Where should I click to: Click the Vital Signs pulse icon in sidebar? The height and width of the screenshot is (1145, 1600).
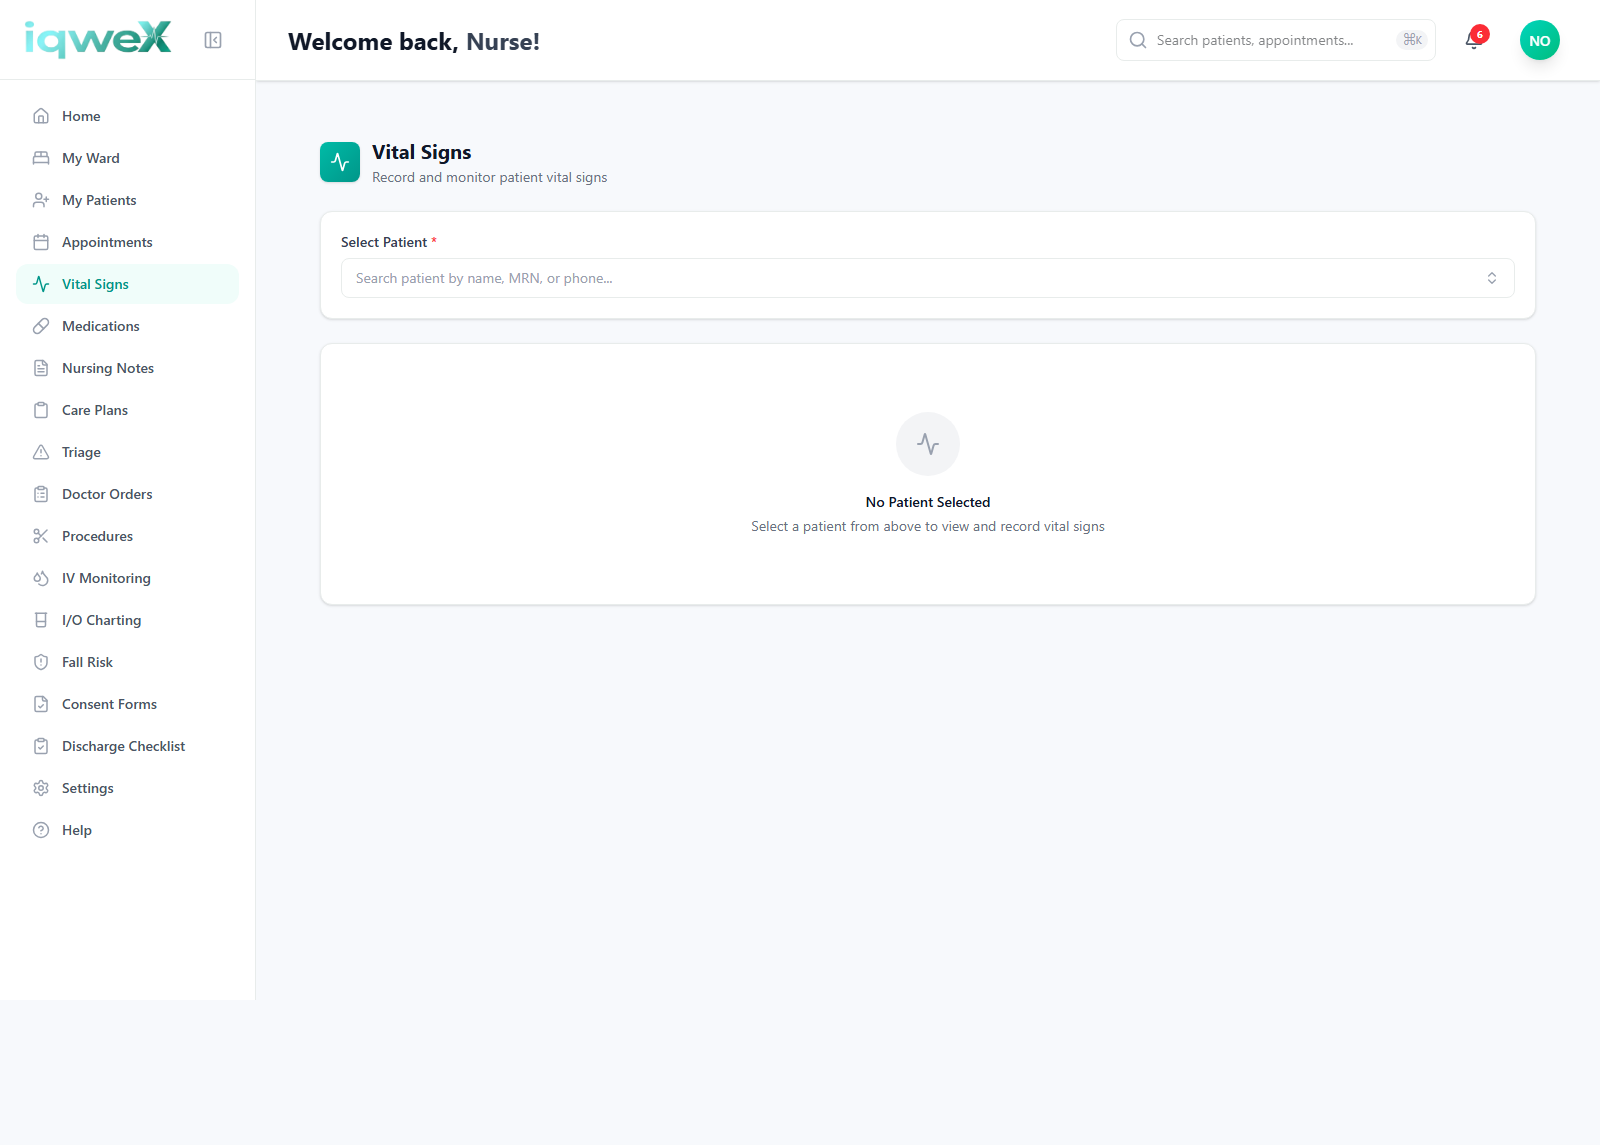pos(41,284)
